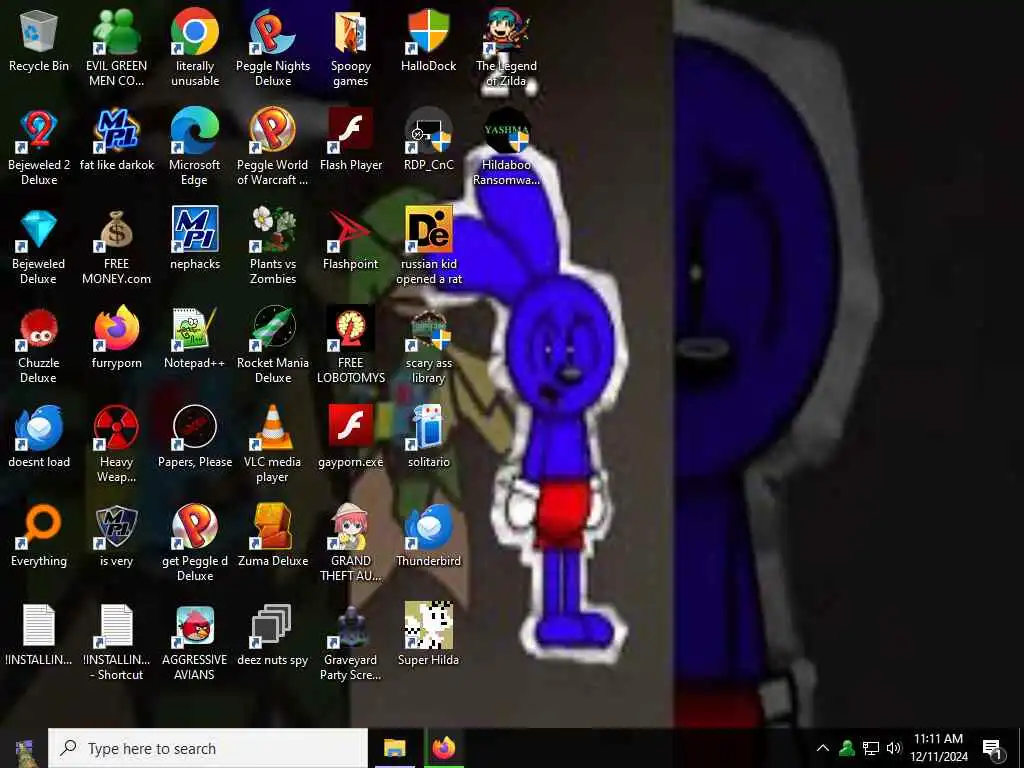Switch to Firefox in the taskbar
The height and width of the screenshot is (768, 1024).
point(443,748)
